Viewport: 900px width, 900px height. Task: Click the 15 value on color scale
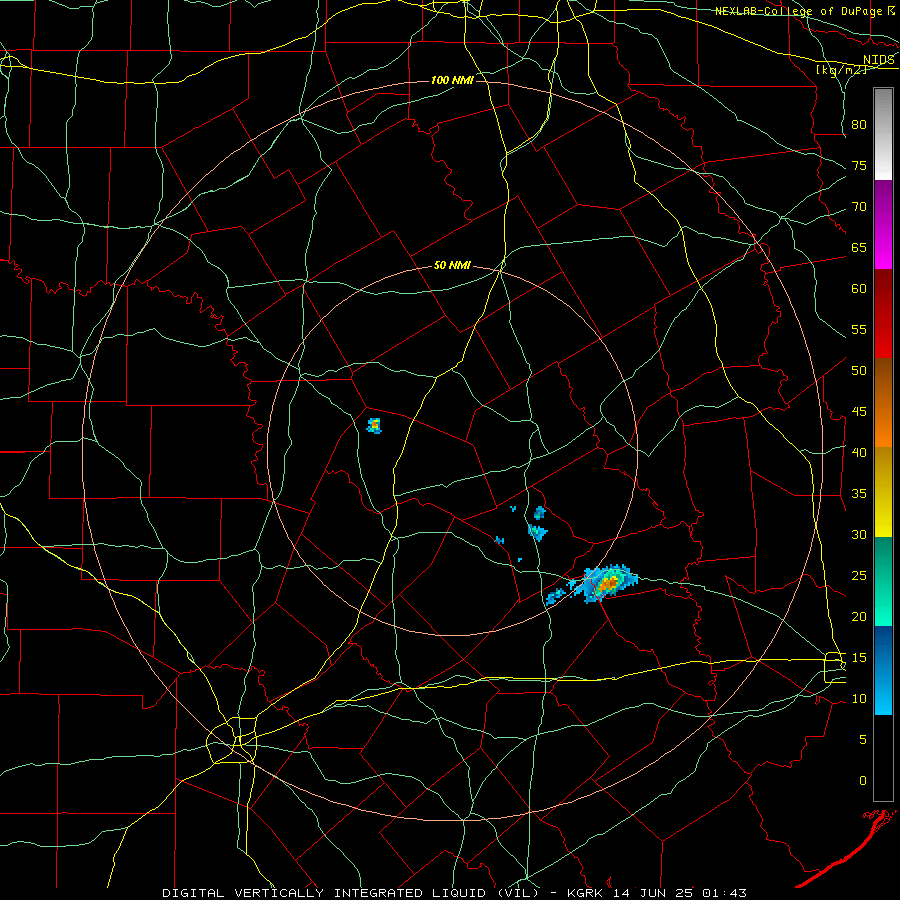[x=859, y=658]
